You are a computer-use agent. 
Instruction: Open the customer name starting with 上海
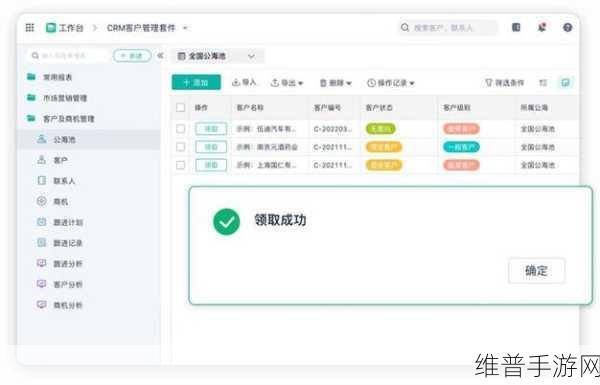[x=266, y=165]
